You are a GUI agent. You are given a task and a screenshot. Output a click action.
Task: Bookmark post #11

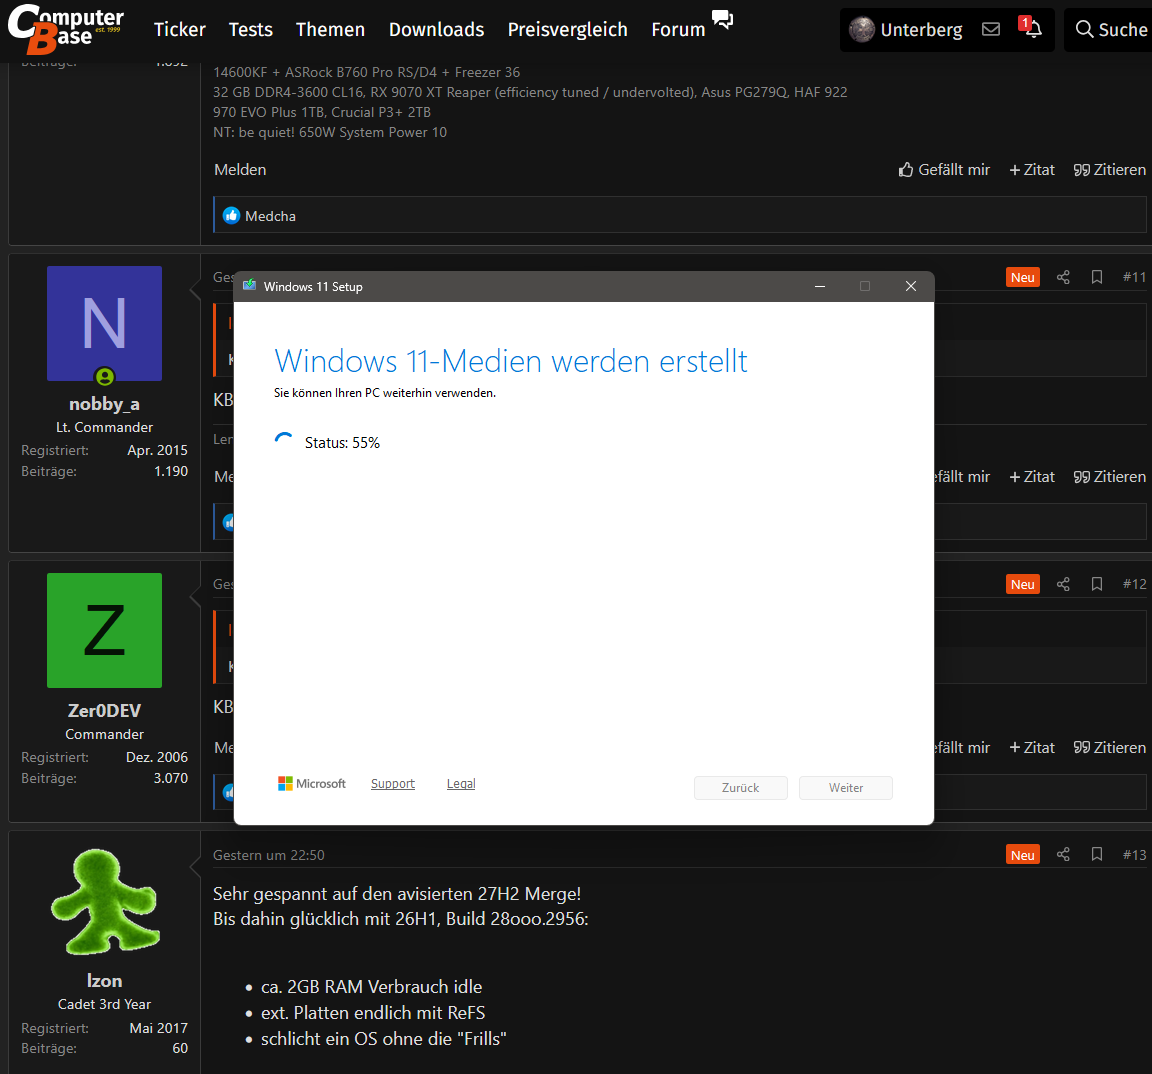click(1097, 277)
